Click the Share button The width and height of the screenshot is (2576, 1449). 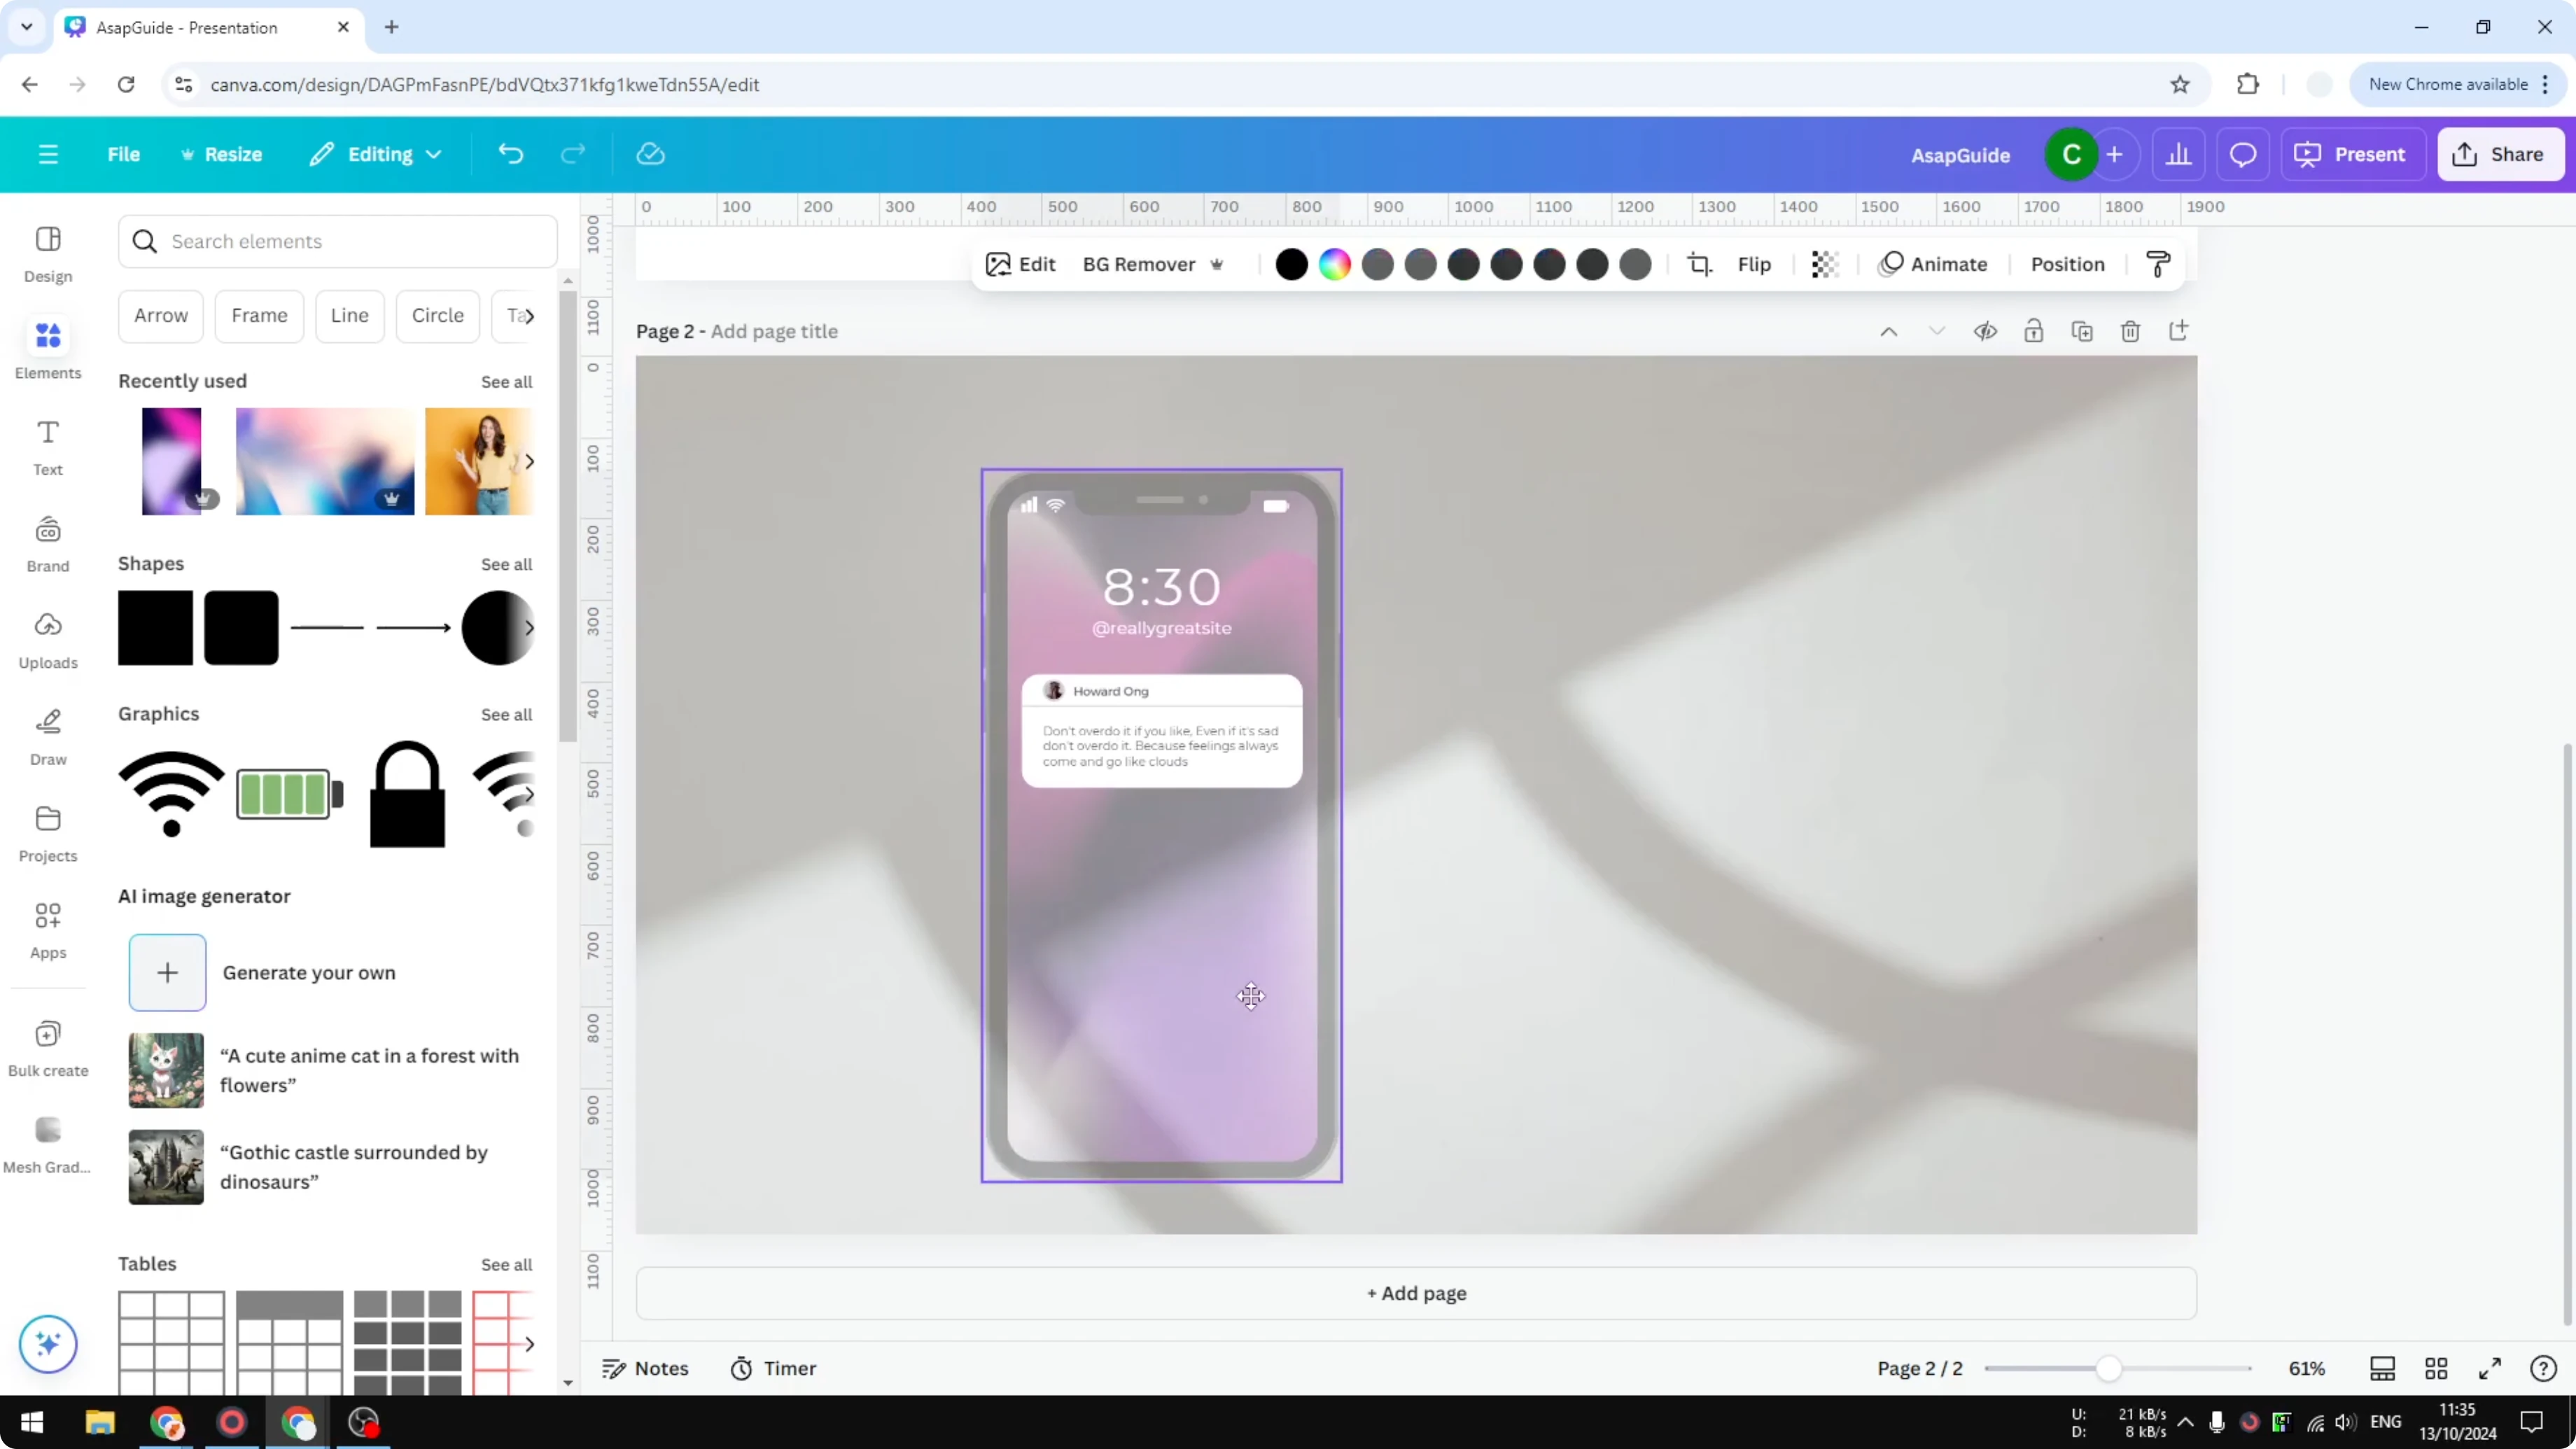coord(2500,154)
